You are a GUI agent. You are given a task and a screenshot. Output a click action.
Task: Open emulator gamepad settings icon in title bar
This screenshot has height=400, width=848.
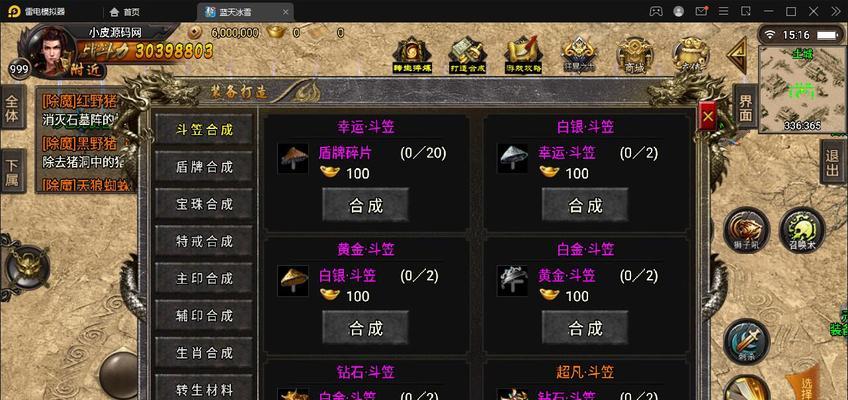click(x=655, y=11)
